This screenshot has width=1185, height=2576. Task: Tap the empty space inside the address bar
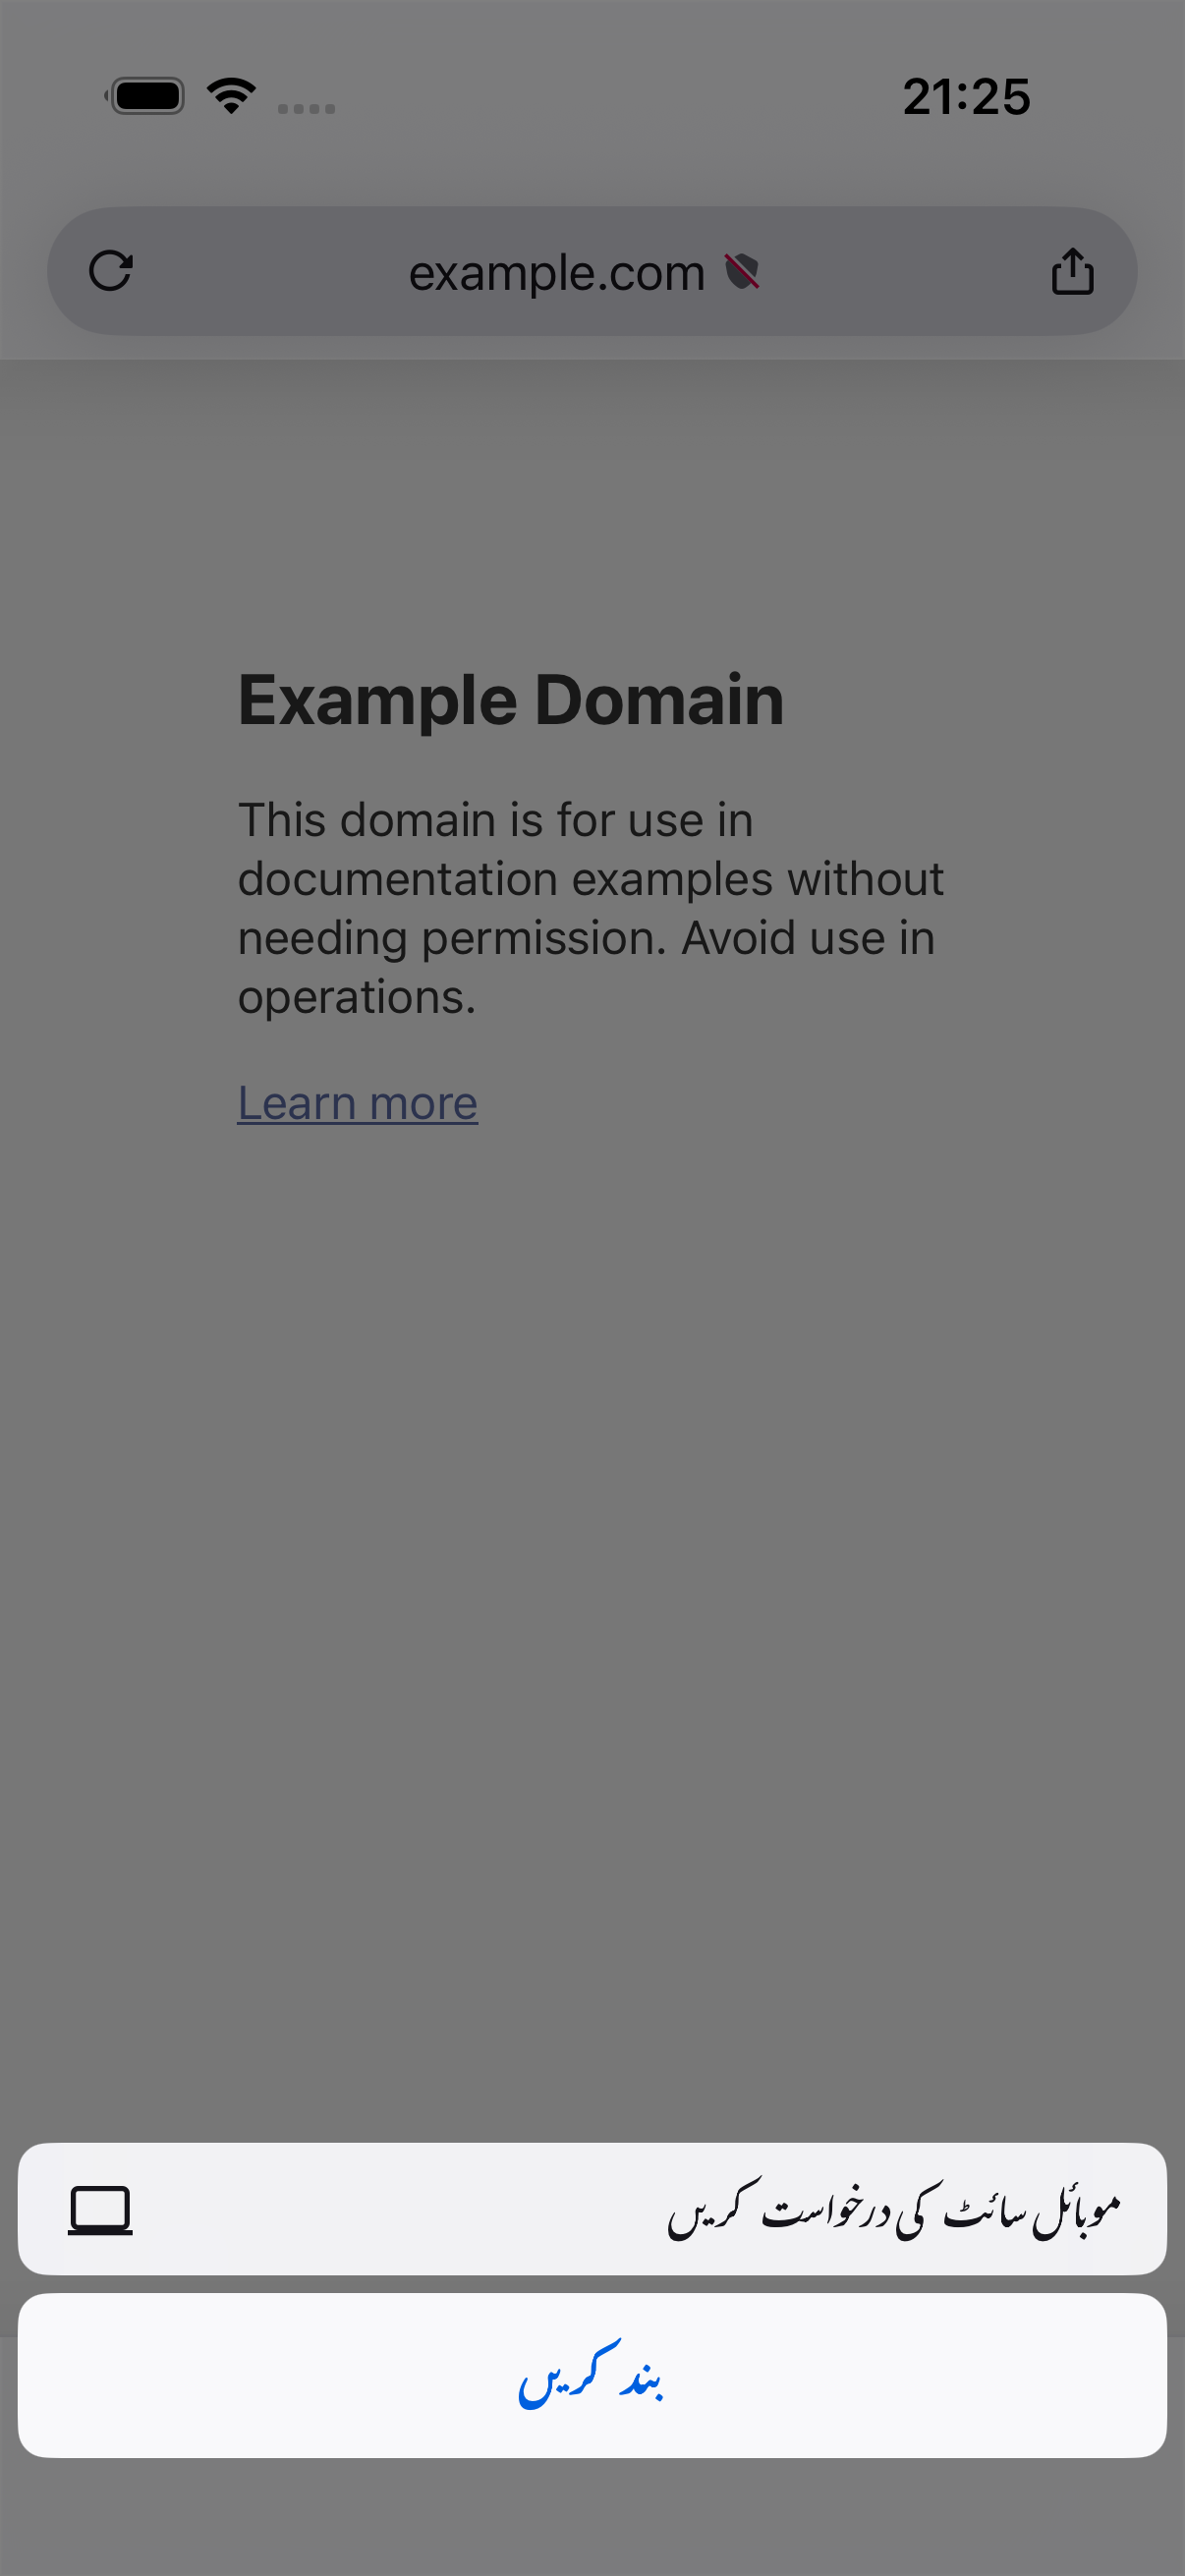[270, 271]
